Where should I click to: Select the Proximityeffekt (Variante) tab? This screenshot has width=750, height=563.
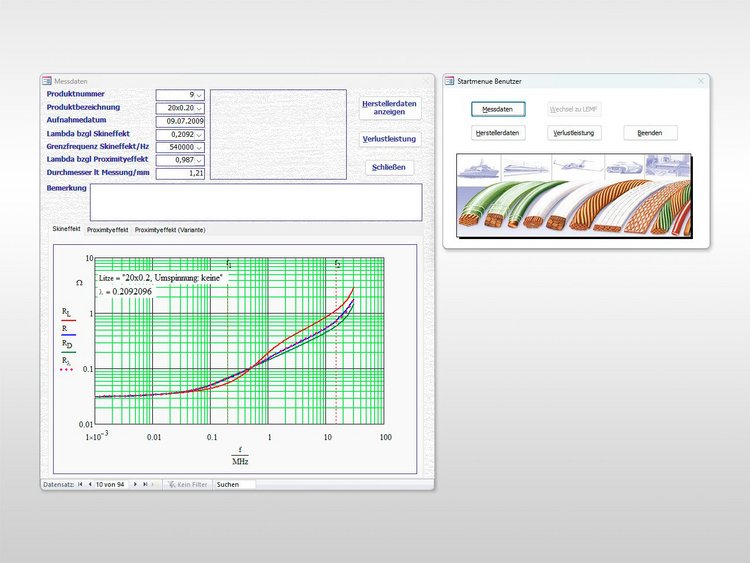(x=170, y=229)
